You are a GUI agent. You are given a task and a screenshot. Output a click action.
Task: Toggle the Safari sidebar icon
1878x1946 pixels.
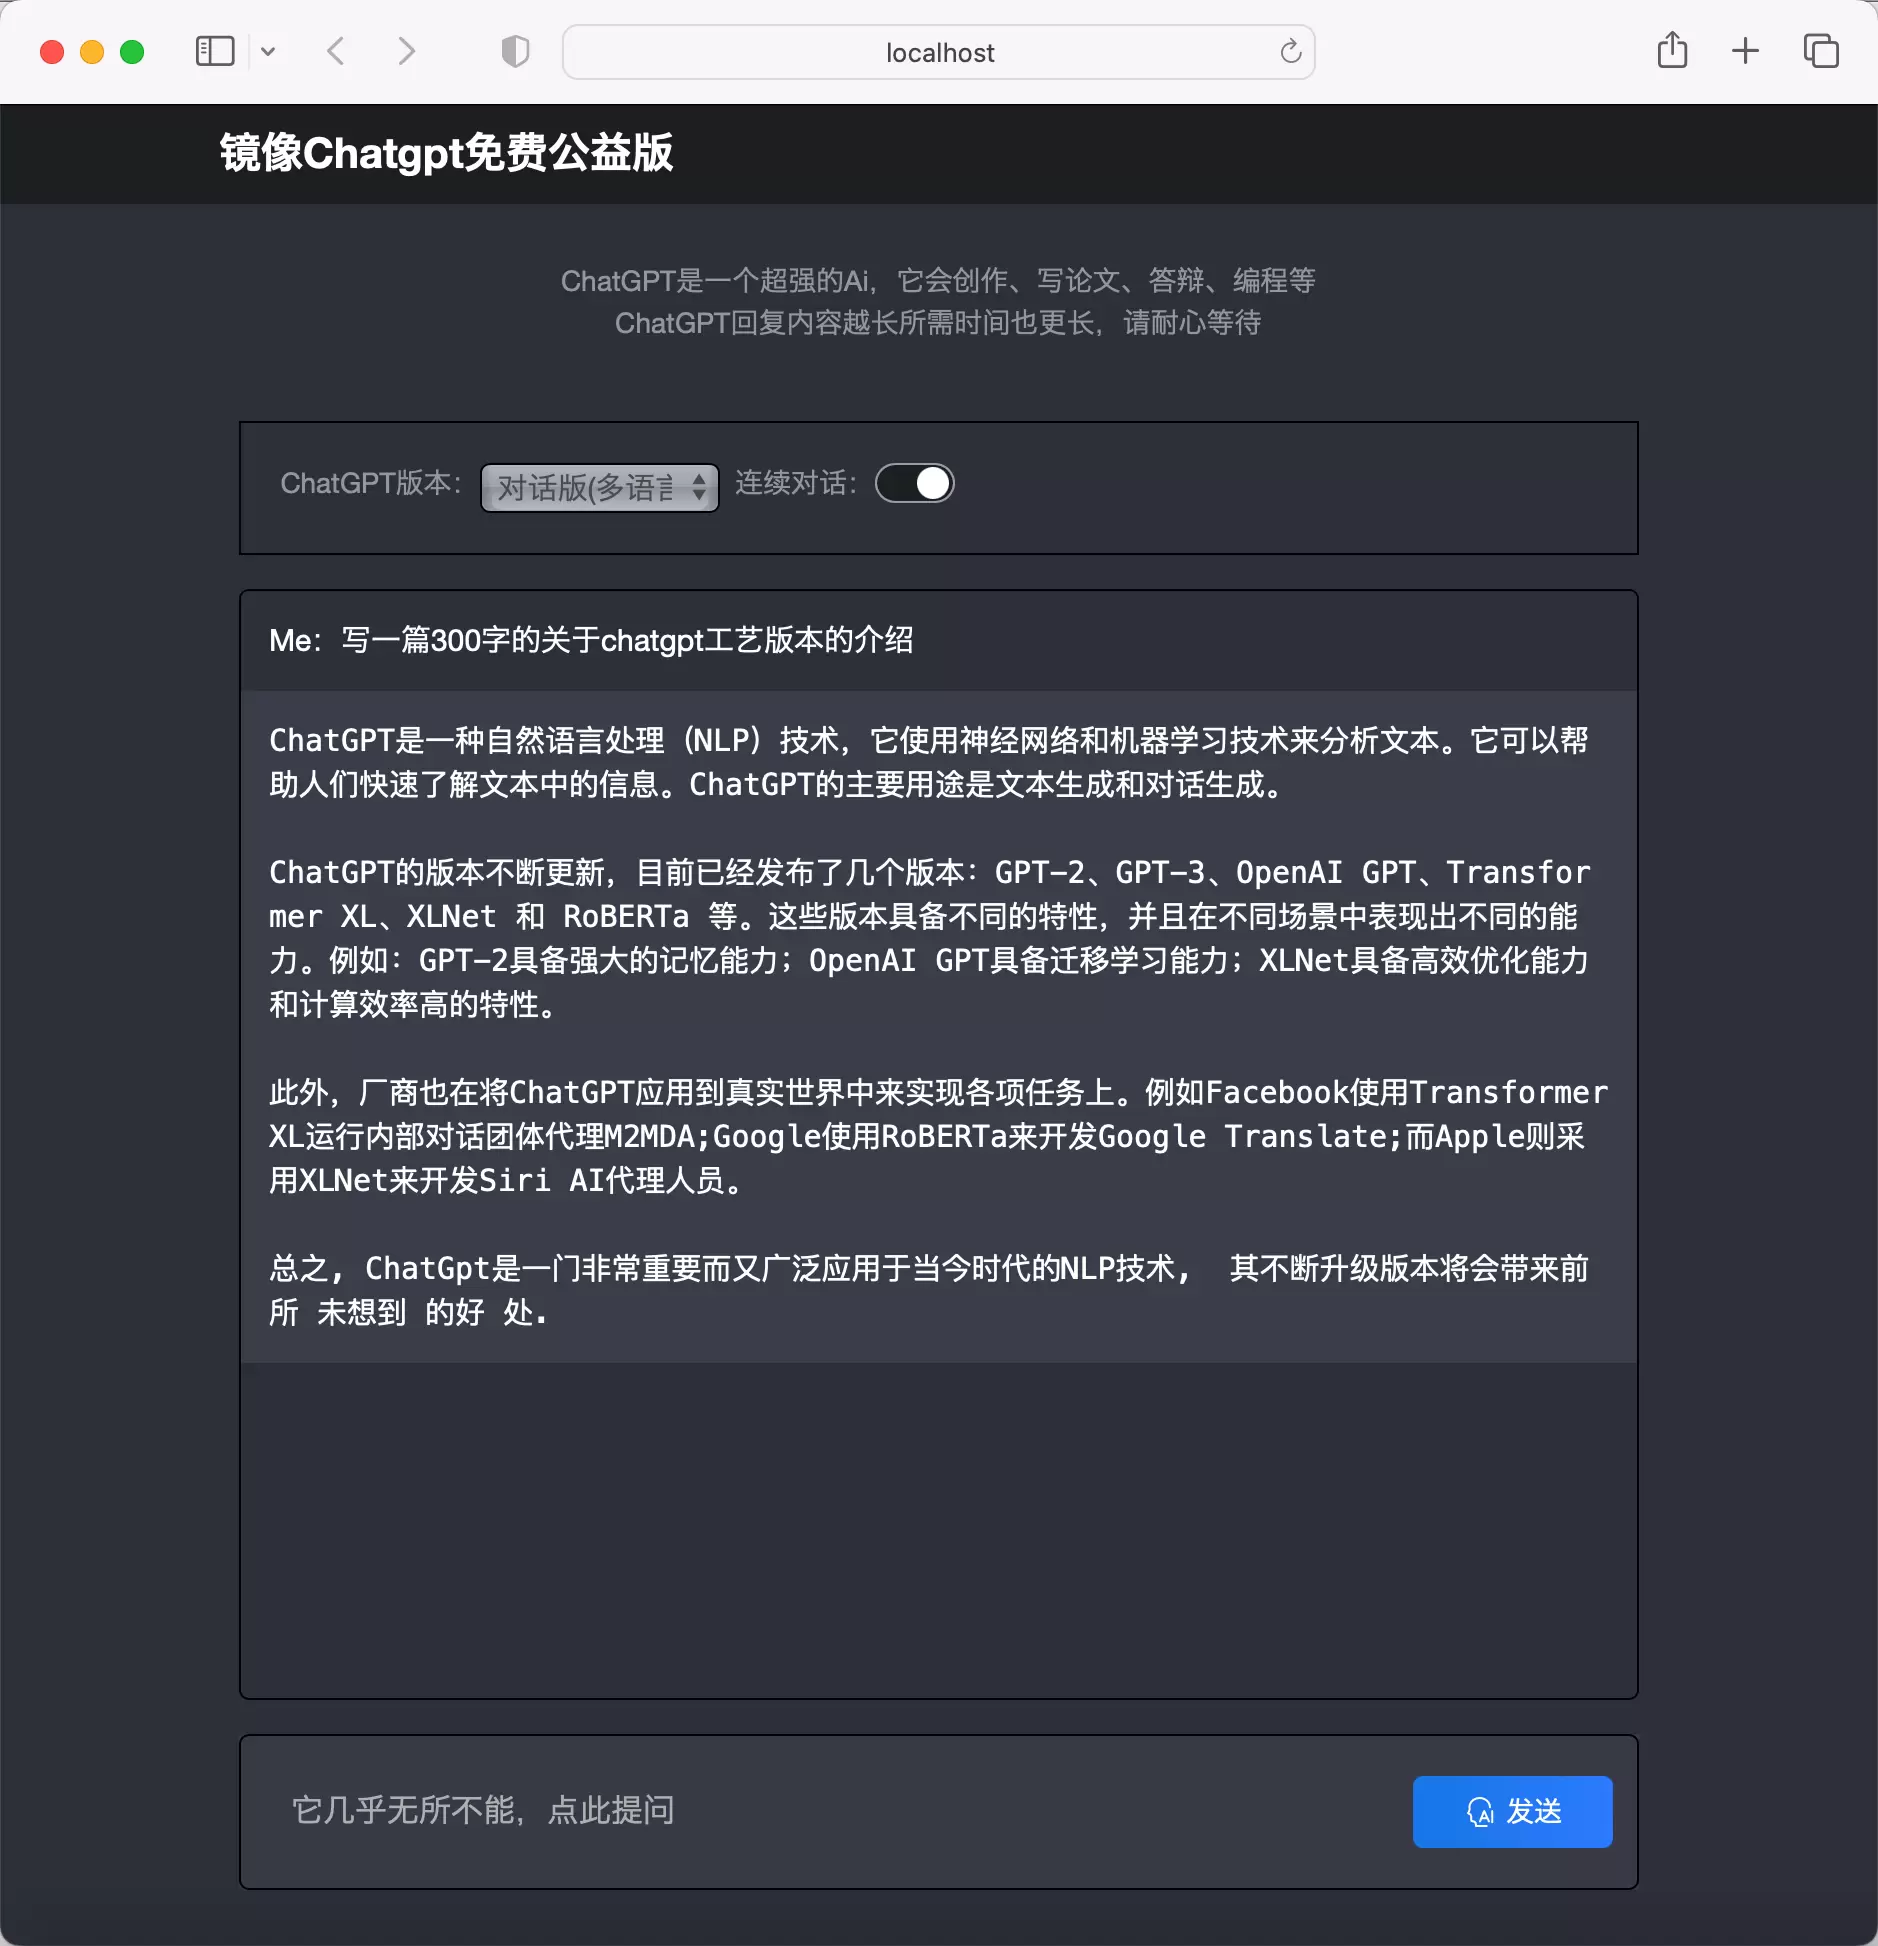coord(215,51)
